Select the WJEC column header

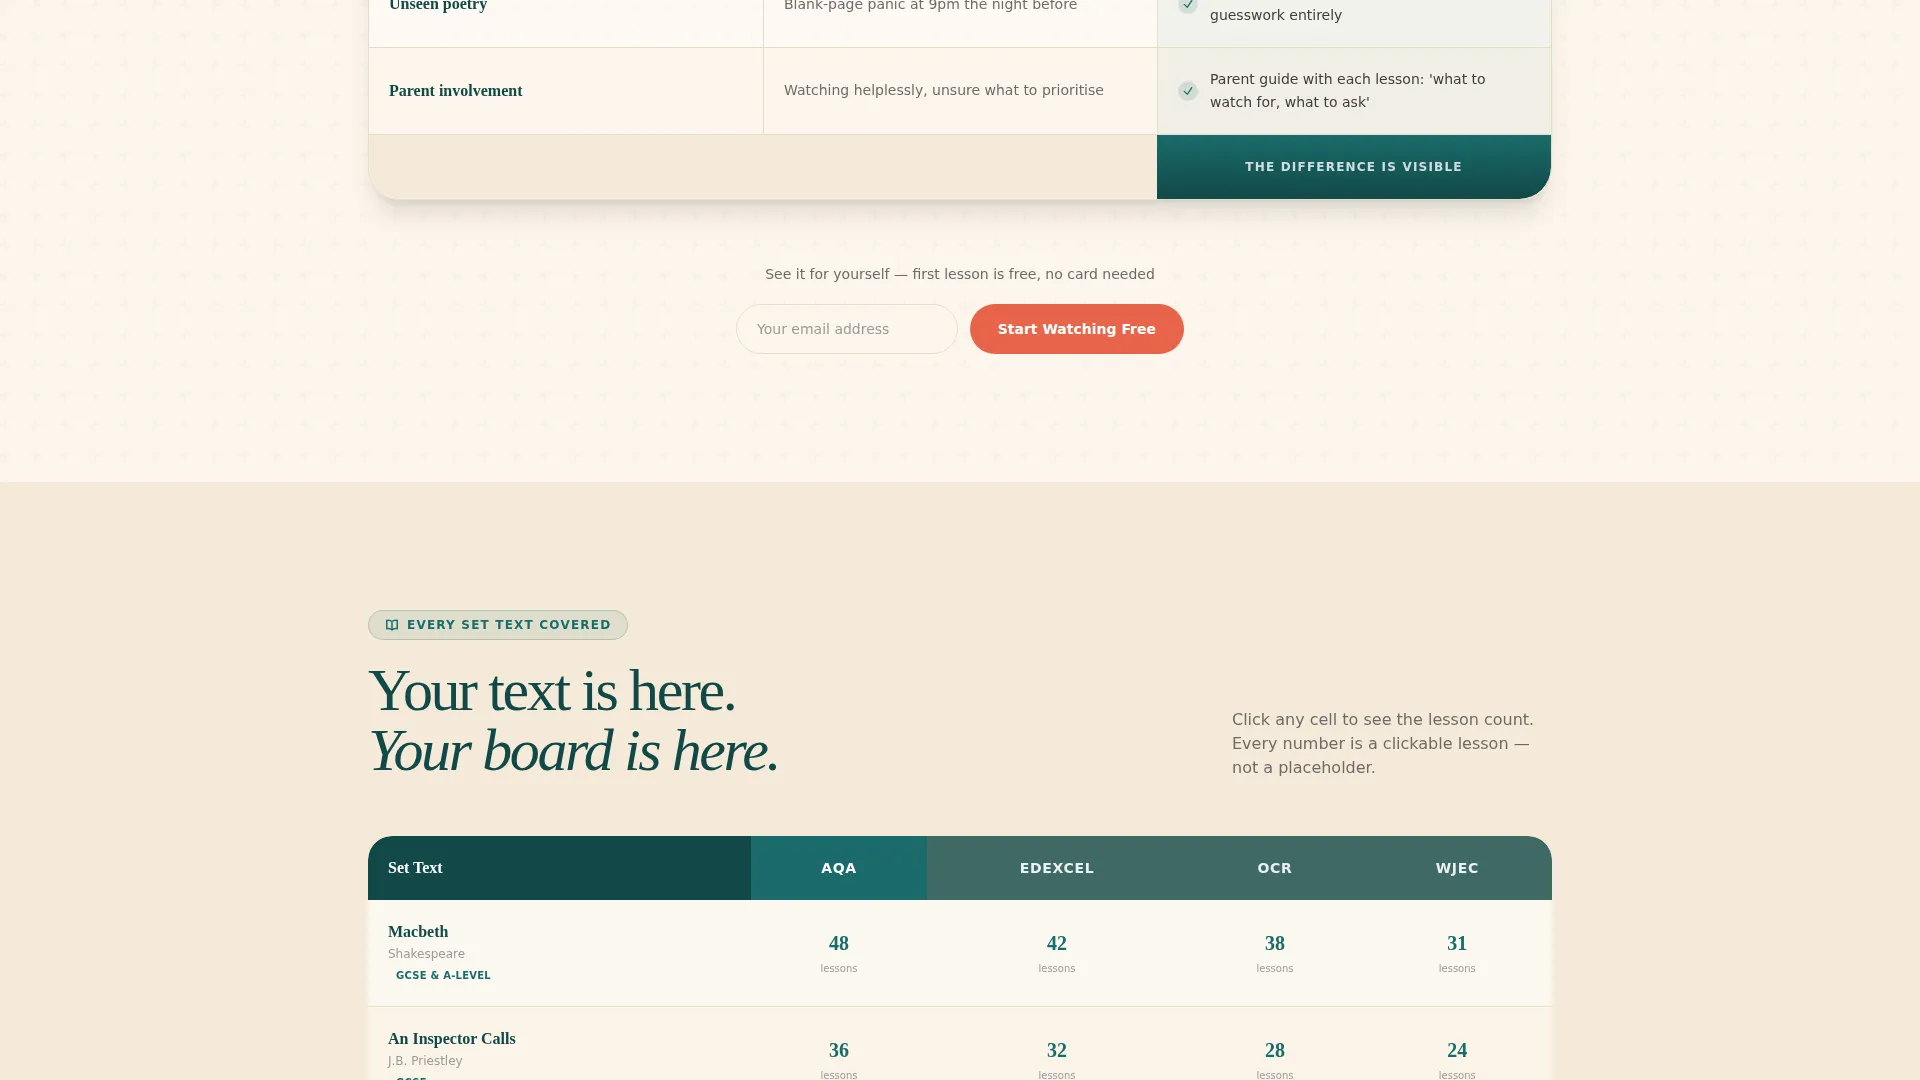1457,868
